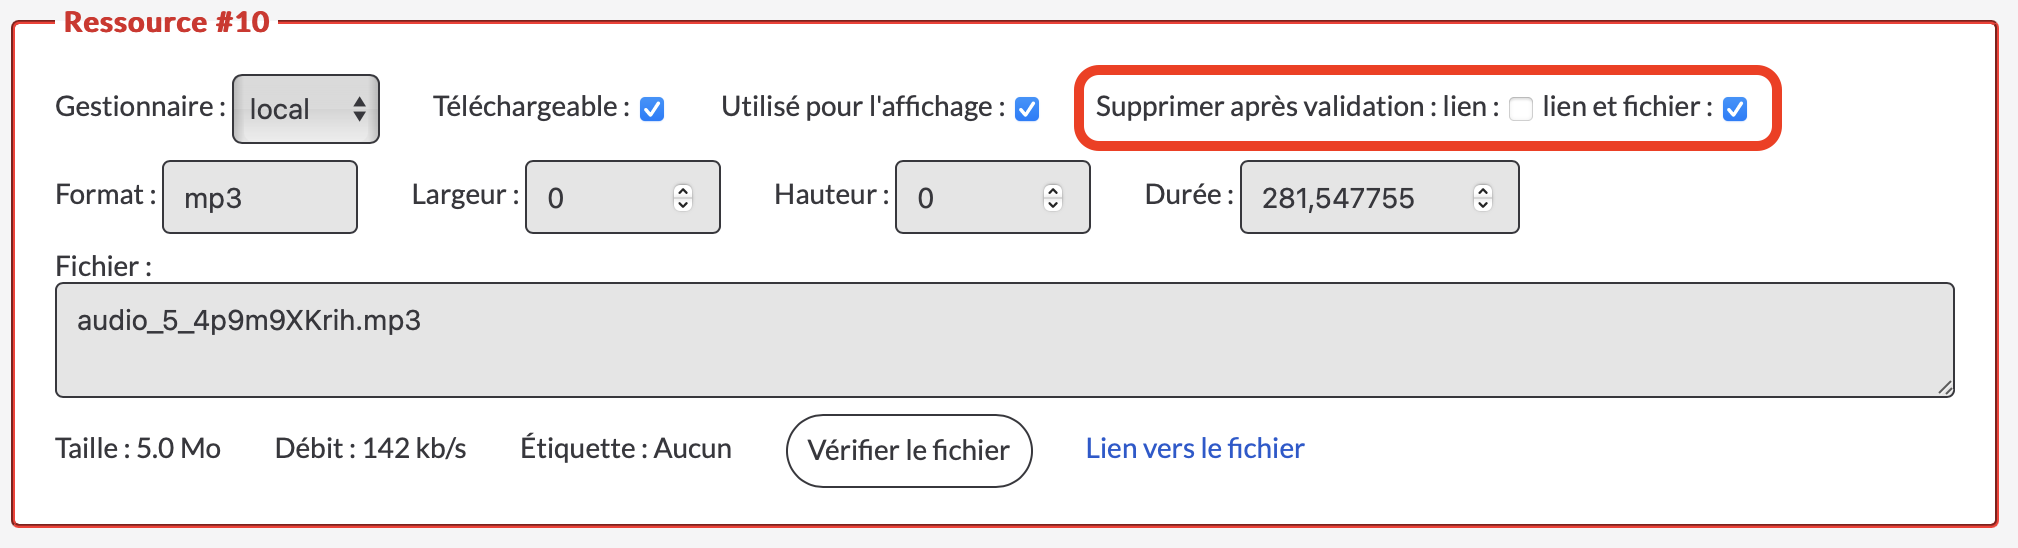Toggle the Utilisé pour l'affichage checkbox

[1027, 109]
